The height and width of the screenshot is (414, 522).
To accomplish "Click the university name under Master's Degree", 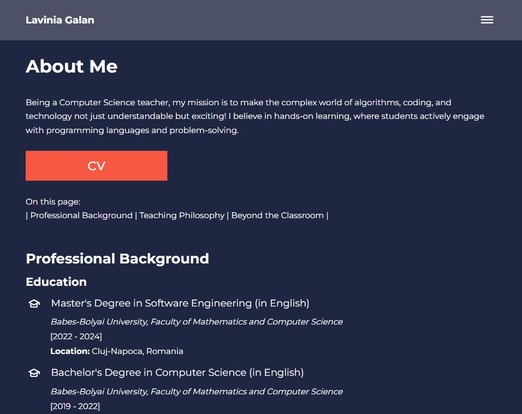I will [197, 322].
